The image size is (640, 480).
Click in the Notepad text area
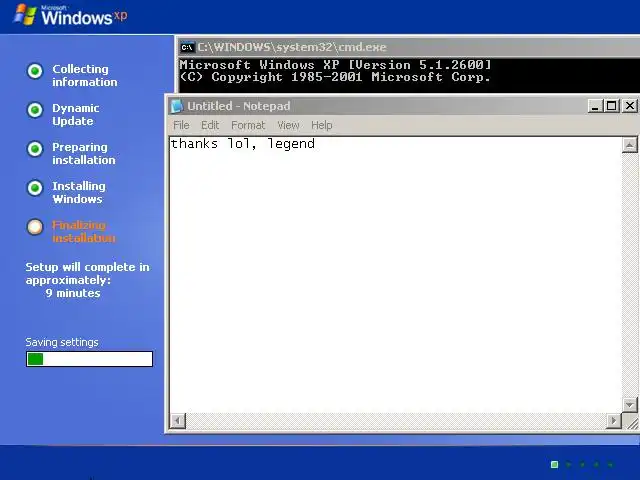[x=396, y=274]
